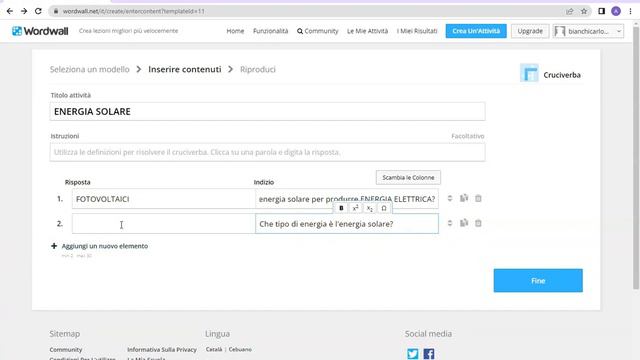Open the Chrome profile avatar

pos(616,11)
